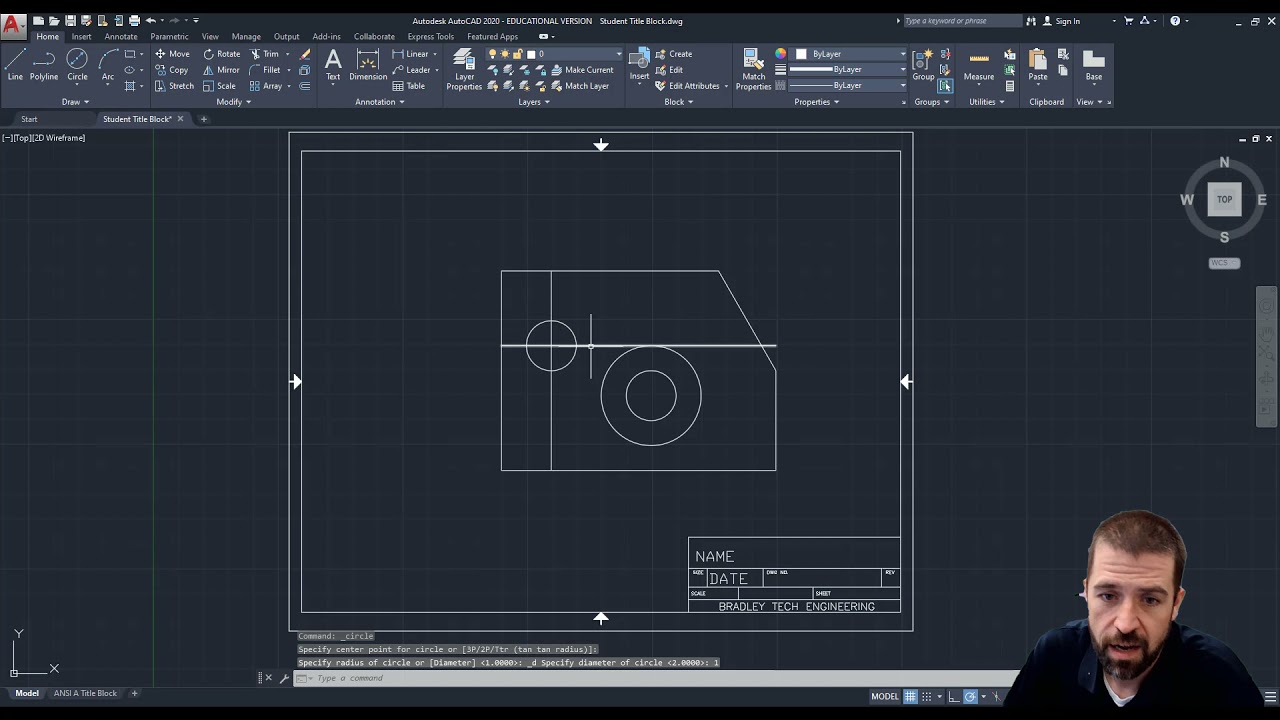
Task: Switch to ANSI A Title Block layout tab
Action: coord(85,693)
